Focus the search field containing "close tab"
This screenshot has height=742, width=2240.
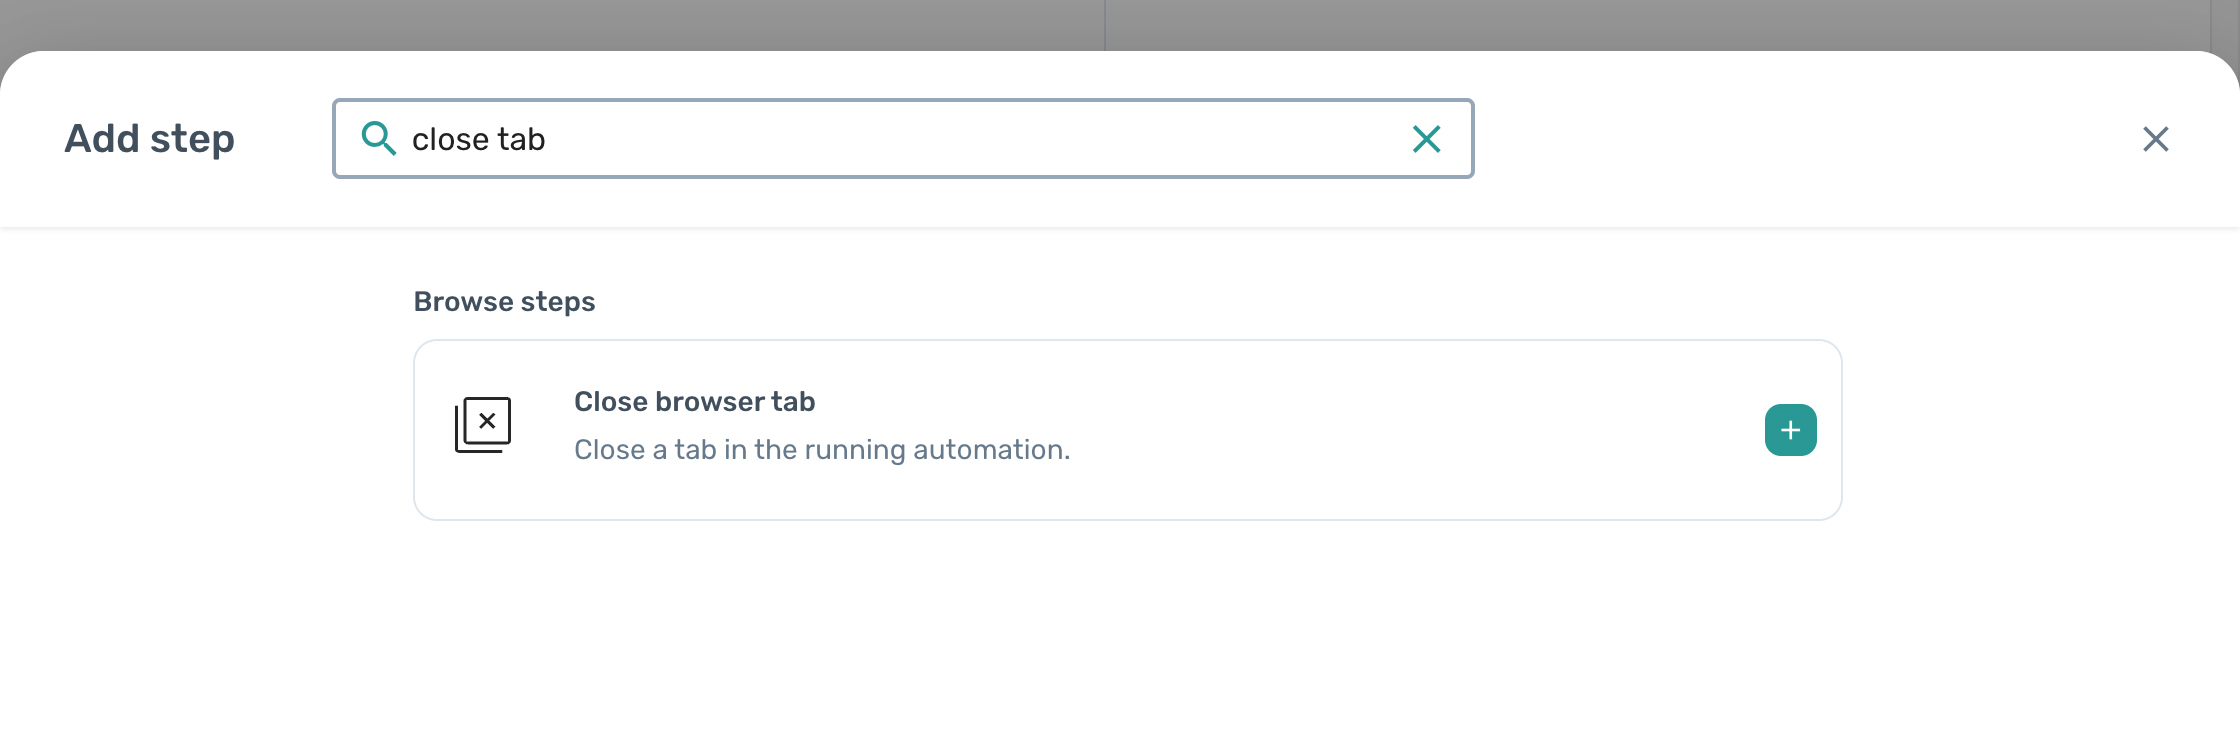[x=900, y=139]
